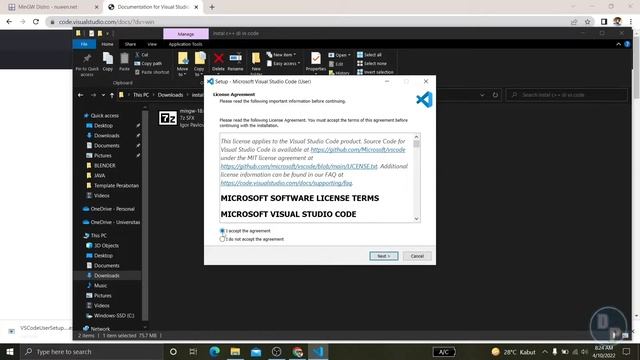Open the Open dropdown in ribbon
The height and width of the screenshot is (360, 640).
coord(340,55)
